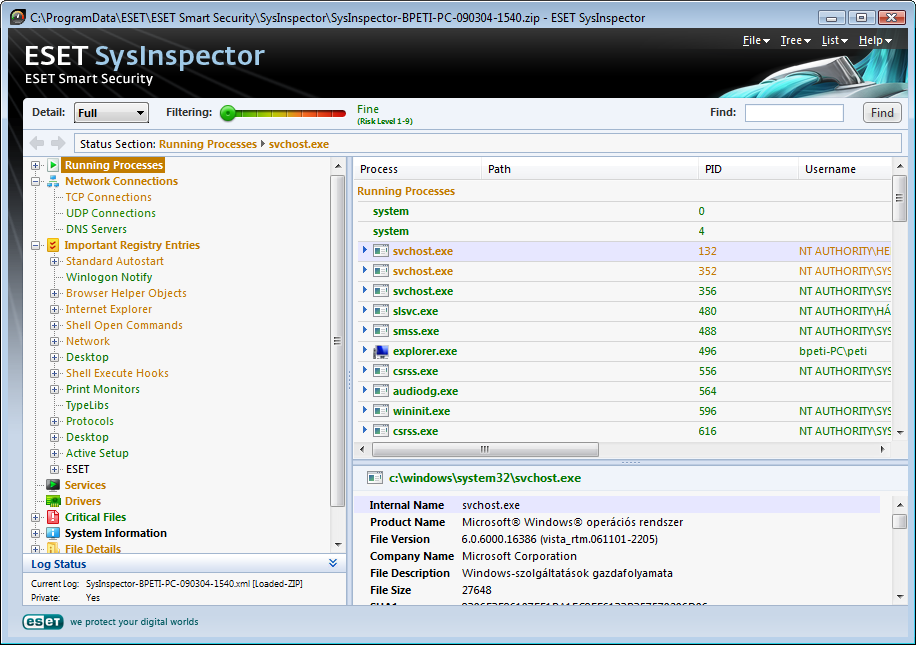The image size is (916, 645).
Task: Expand the svchost.exe PID 132 row arrow
Action: click(365, 250)
